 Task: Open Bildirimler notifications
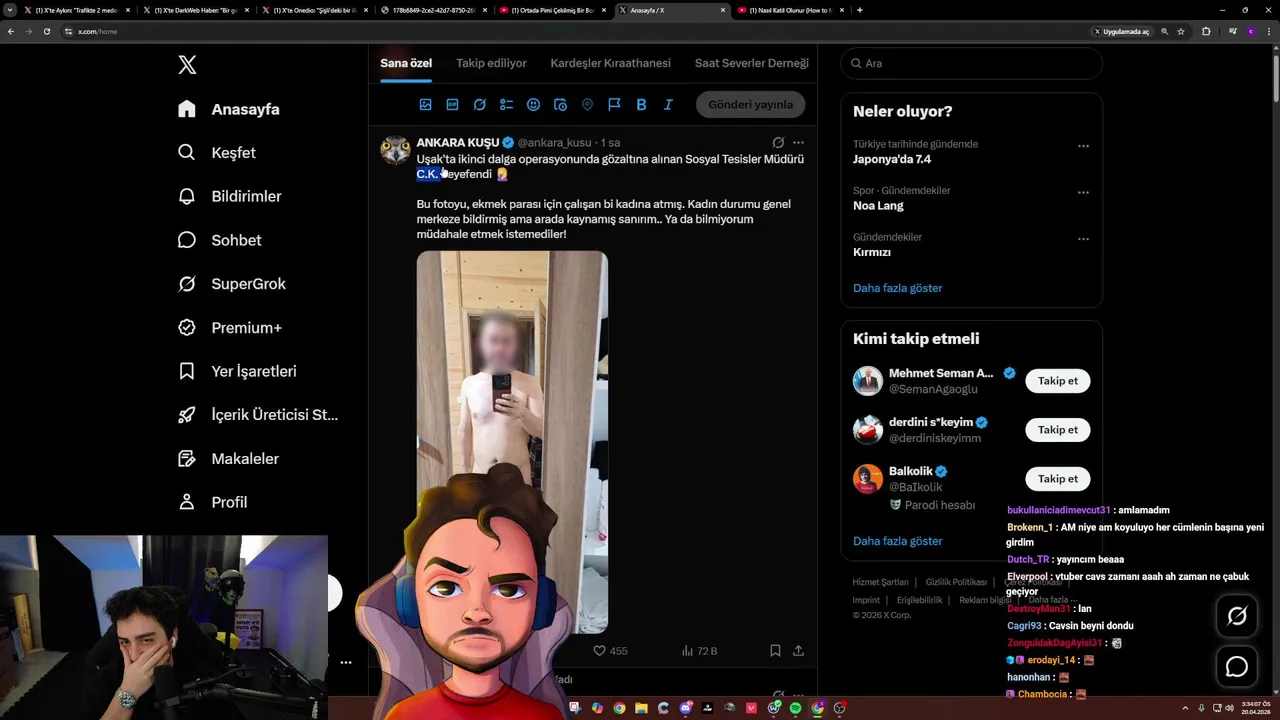click(x=229, y=196)
